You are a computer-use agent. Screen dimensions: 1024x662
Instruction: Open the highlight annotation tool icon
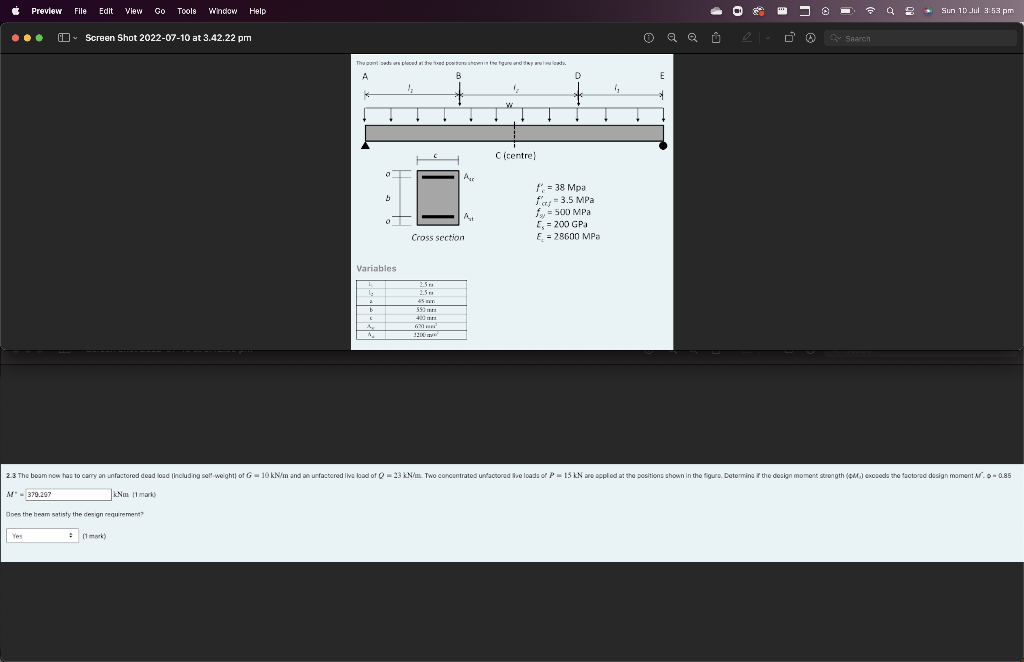(810, 37)
